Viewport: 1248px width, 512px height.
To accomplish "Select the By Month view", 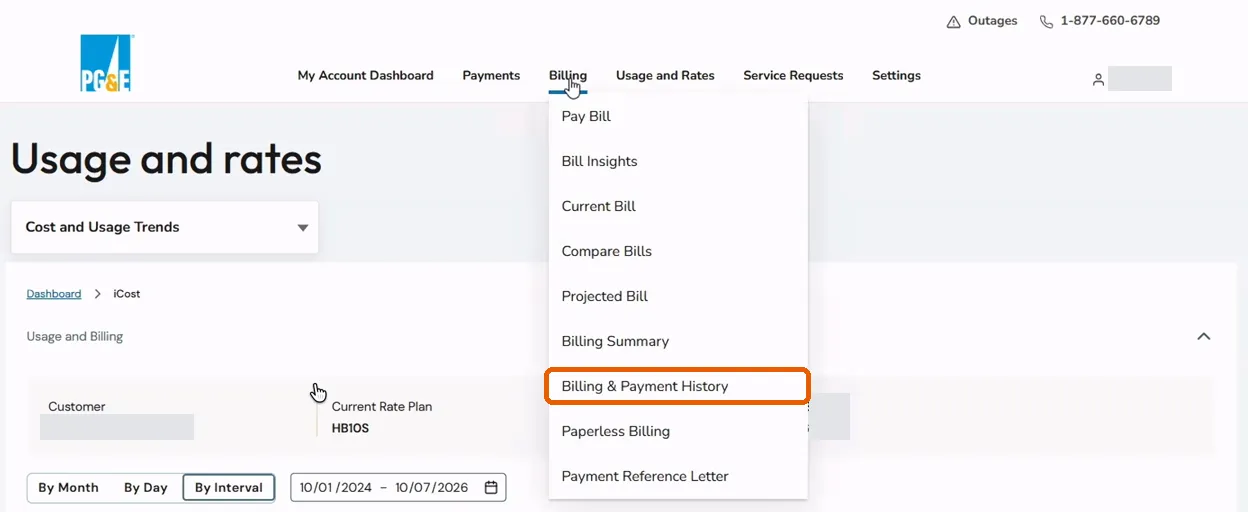I will (69, 488).
